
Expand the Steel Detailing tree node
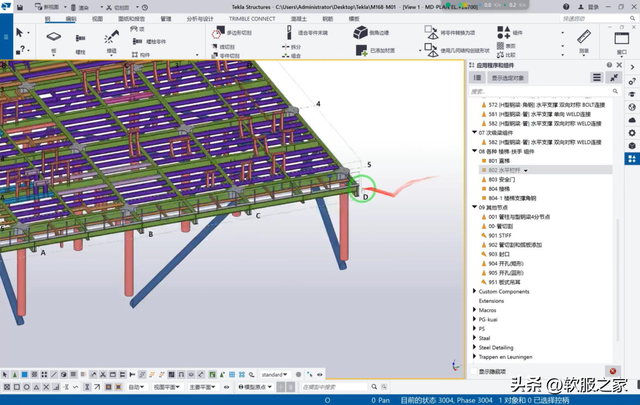point(474,347)
